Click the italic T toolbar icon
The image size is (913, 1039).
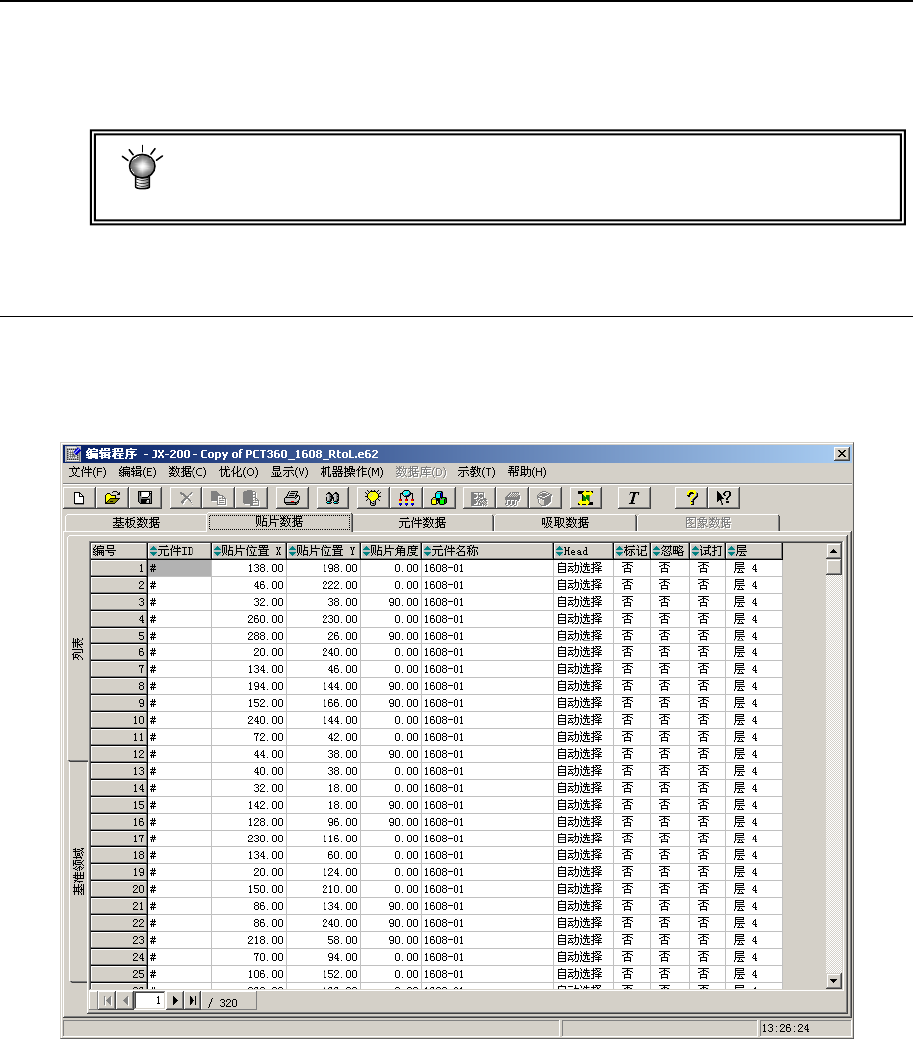coord(633,498)
